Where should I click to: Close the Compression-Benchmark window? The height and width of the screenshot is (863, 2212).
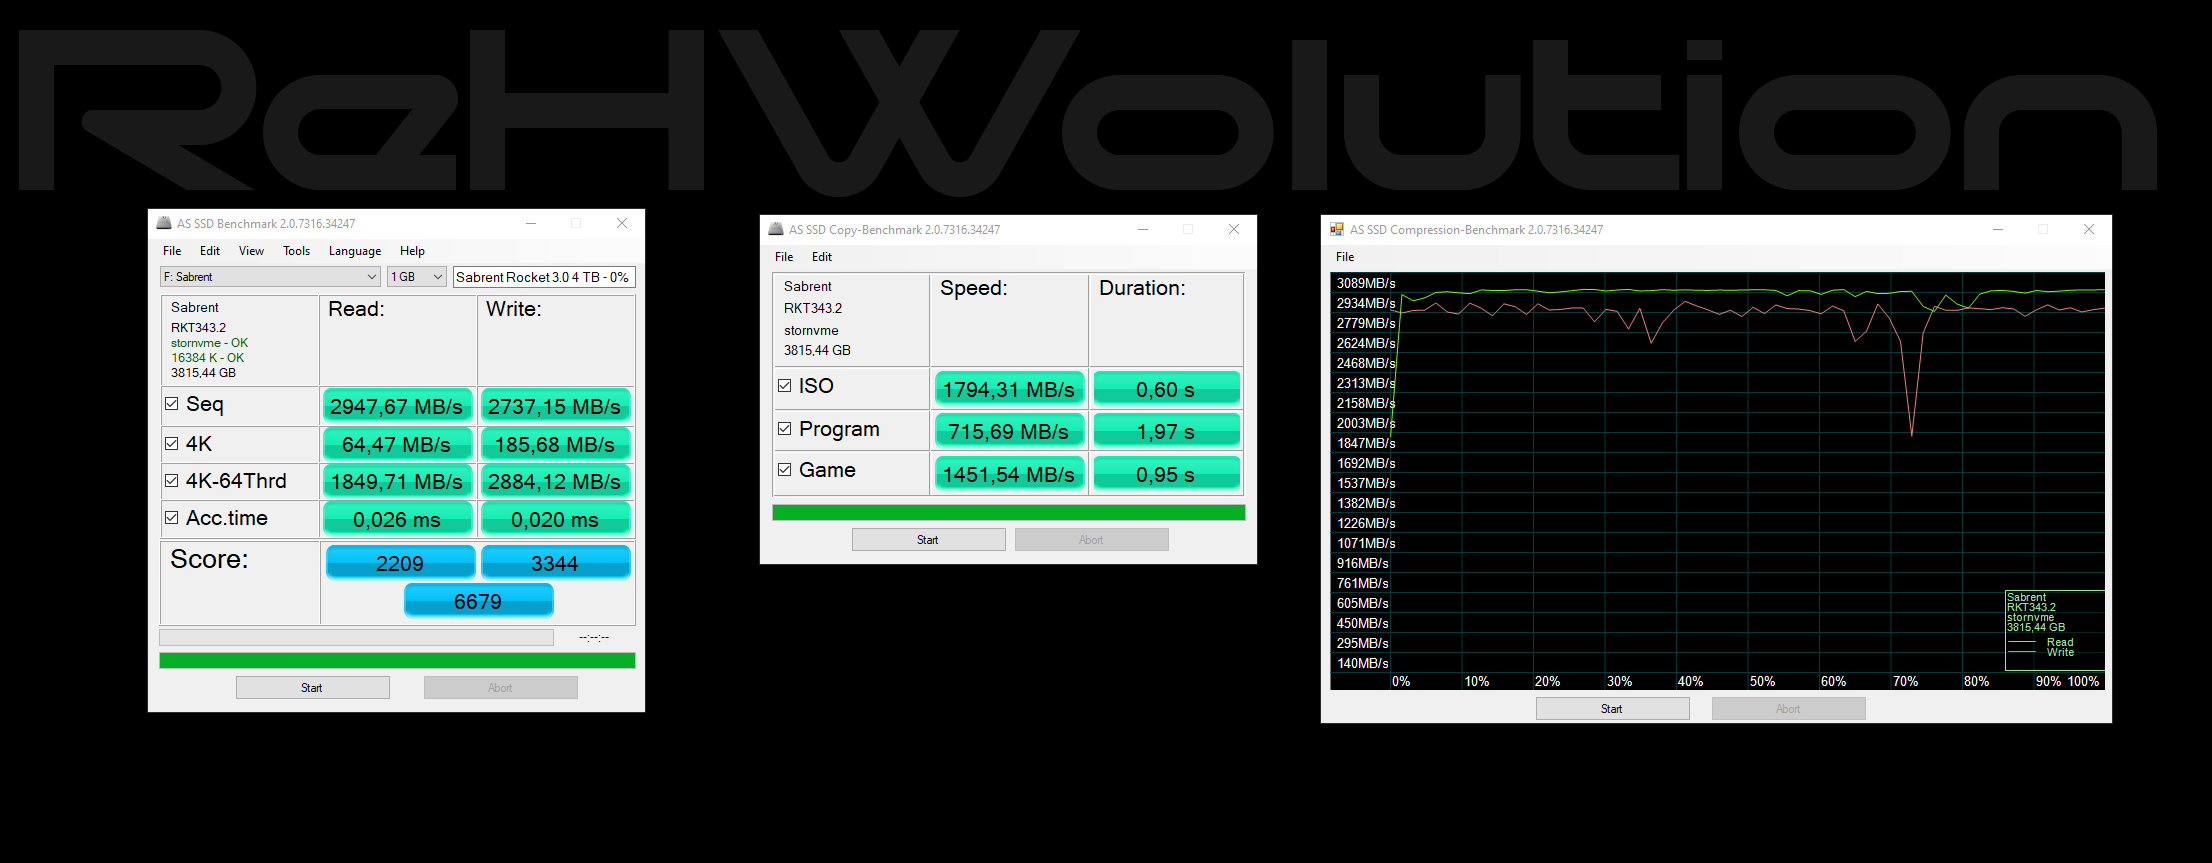[2089, 229]
